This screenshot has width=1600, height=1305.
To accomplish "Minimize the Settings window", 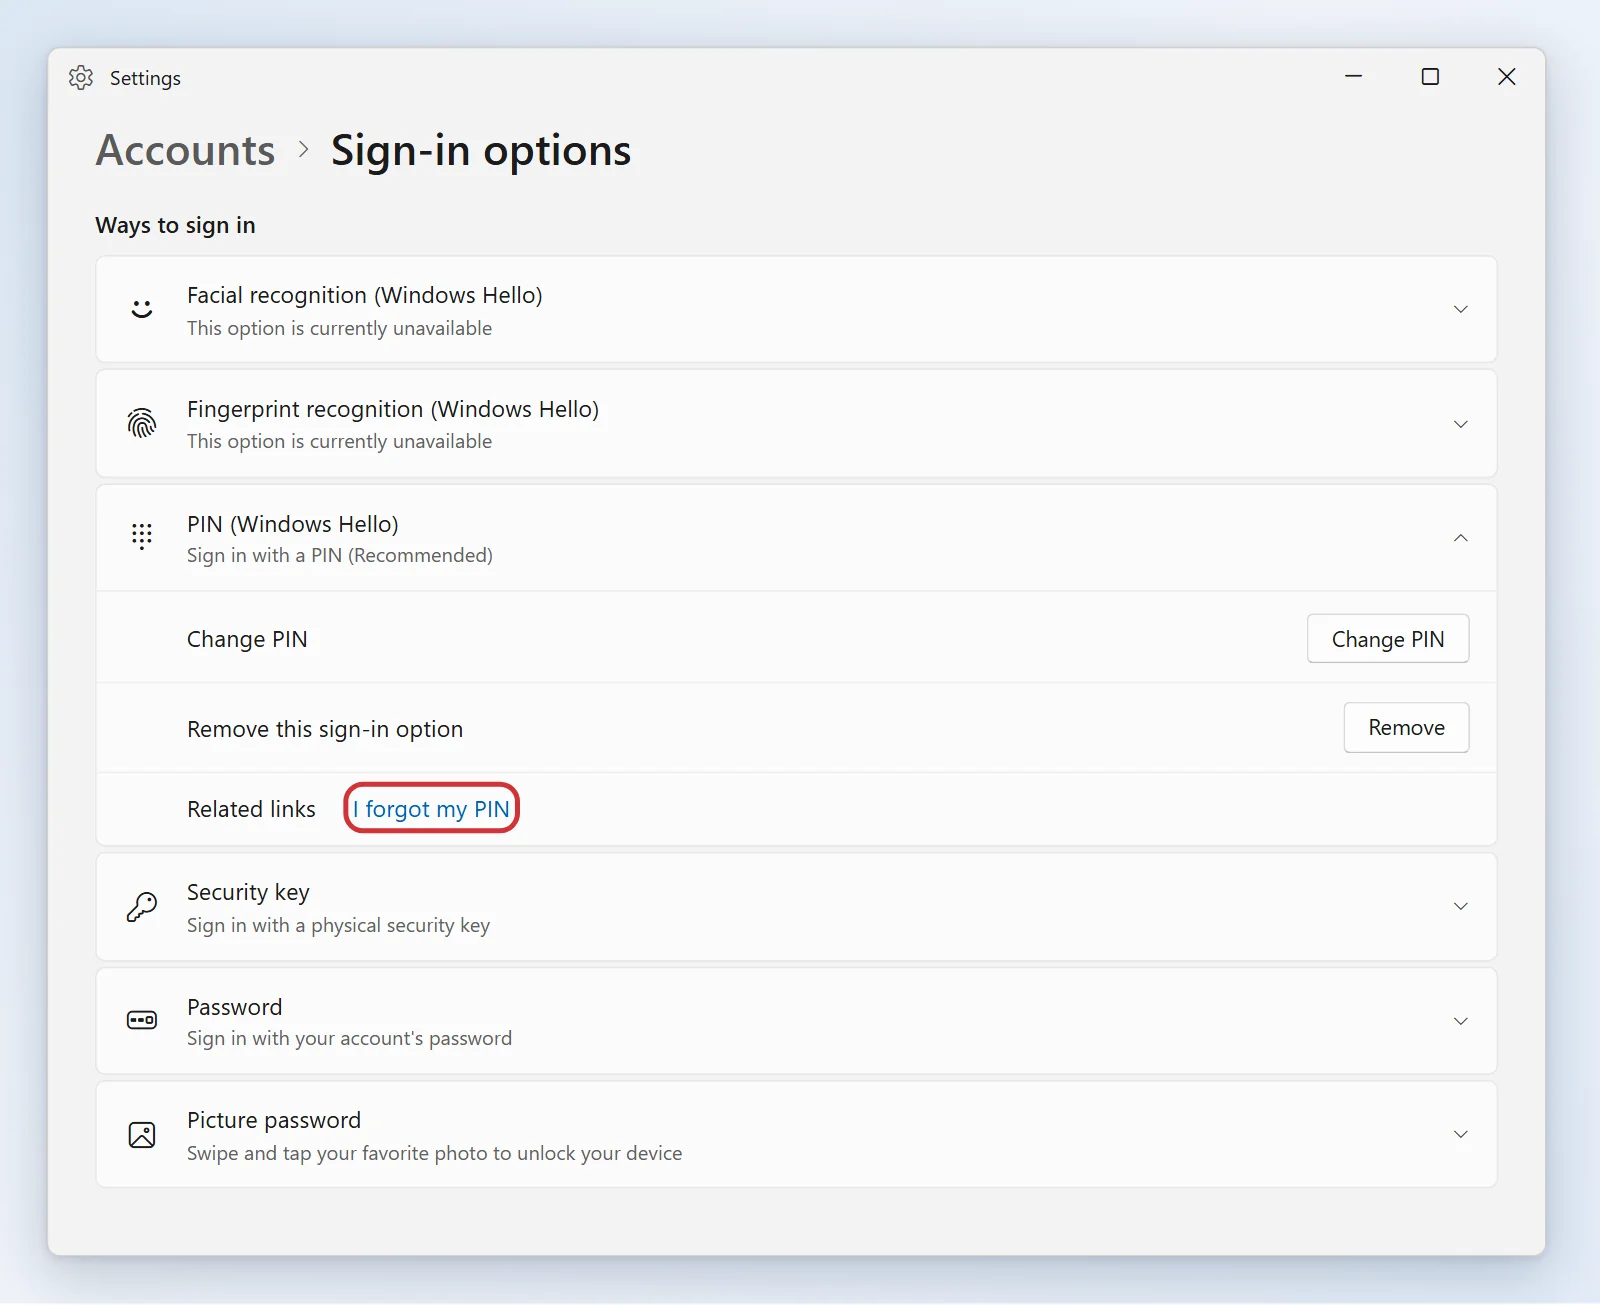I will tap(1354, 77).
